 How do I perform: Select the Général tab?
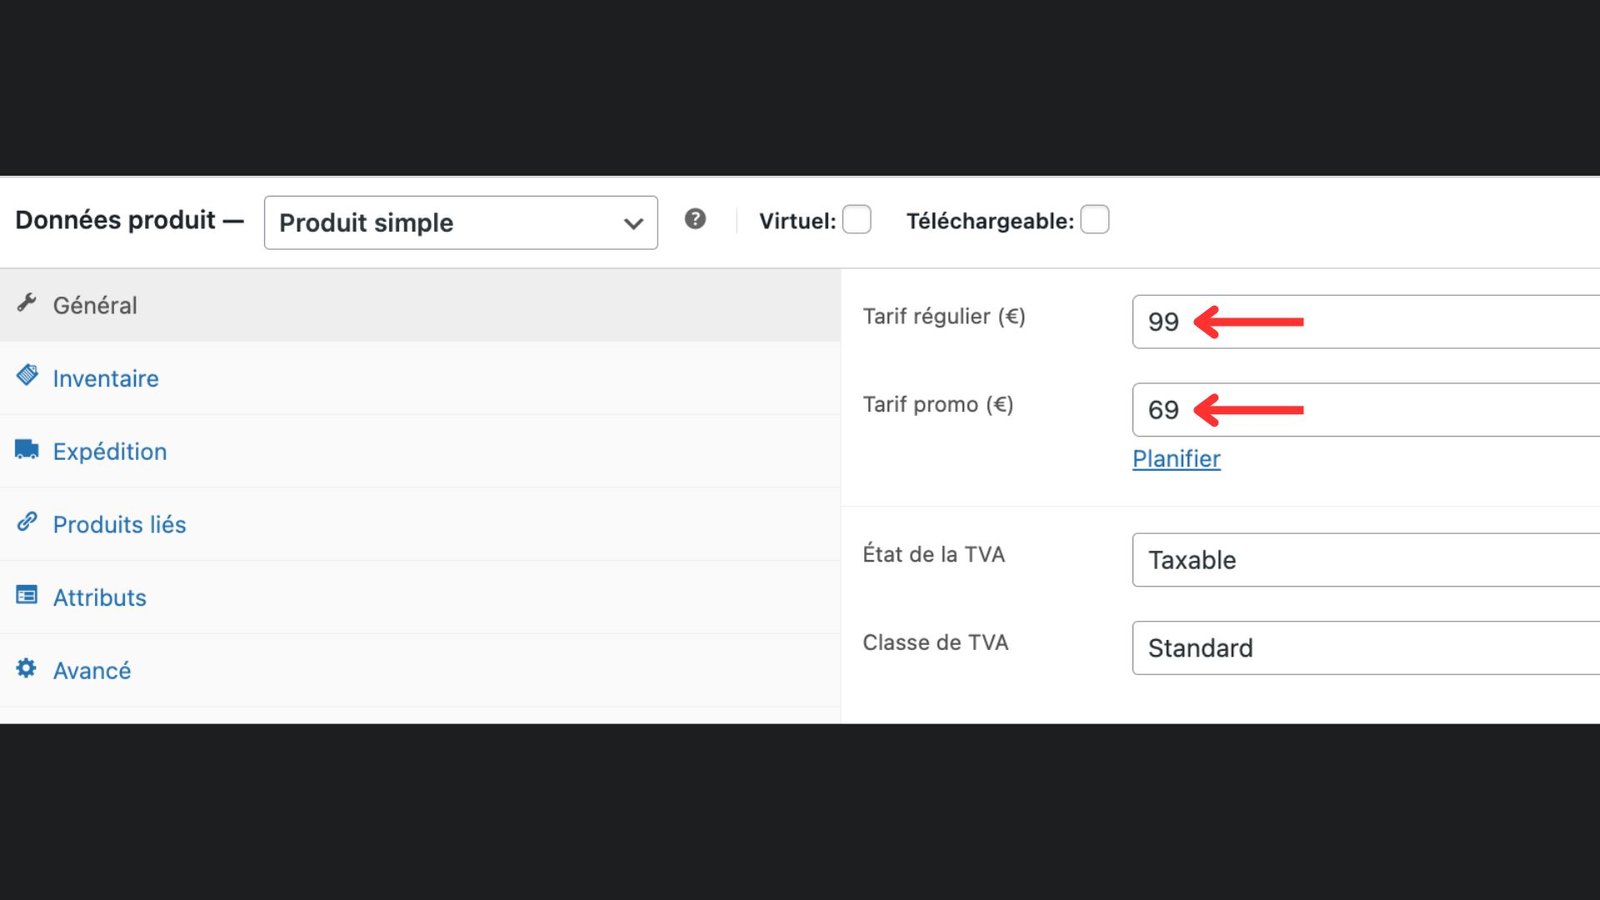[420, 305]
